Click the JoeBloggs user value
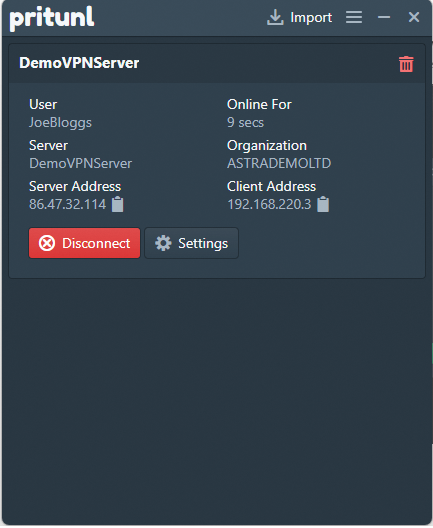This screenshot has height=528, width=433. pos(60,123)
